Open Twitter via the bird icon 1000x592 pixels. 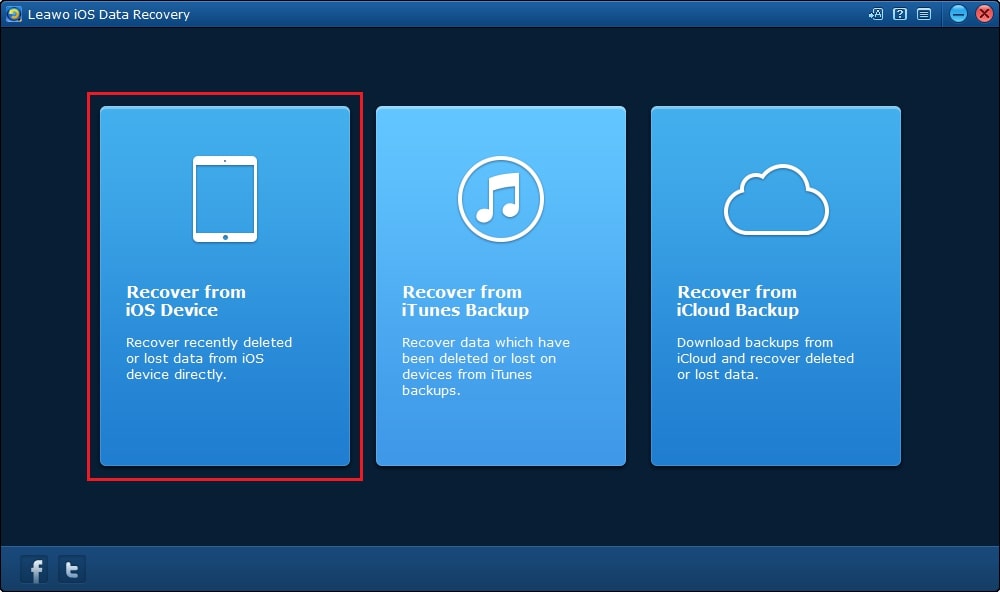pyautogui.click(x=71, y=568)
